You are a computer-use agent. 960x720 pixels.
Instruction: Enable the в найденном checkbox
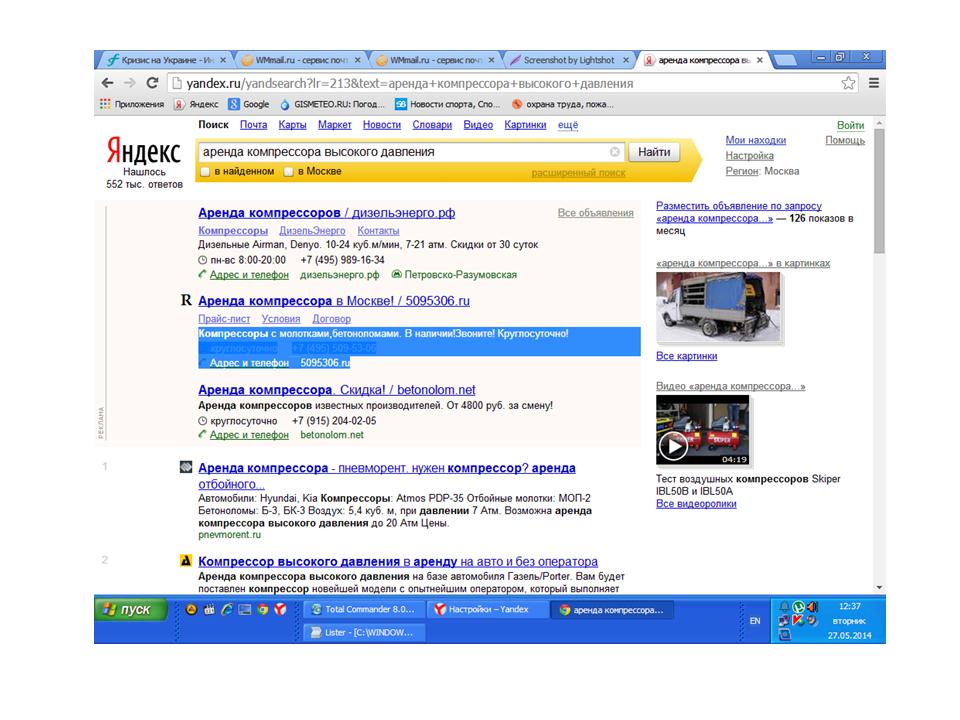(206, 171)
